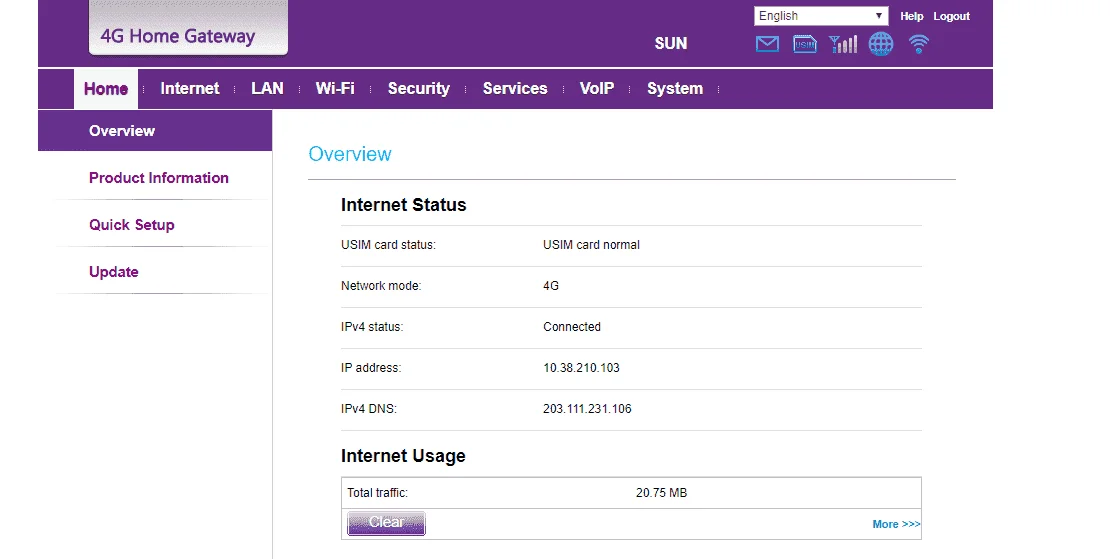Open Product Information in the sidebar
1113x559 pixels.
159,178
